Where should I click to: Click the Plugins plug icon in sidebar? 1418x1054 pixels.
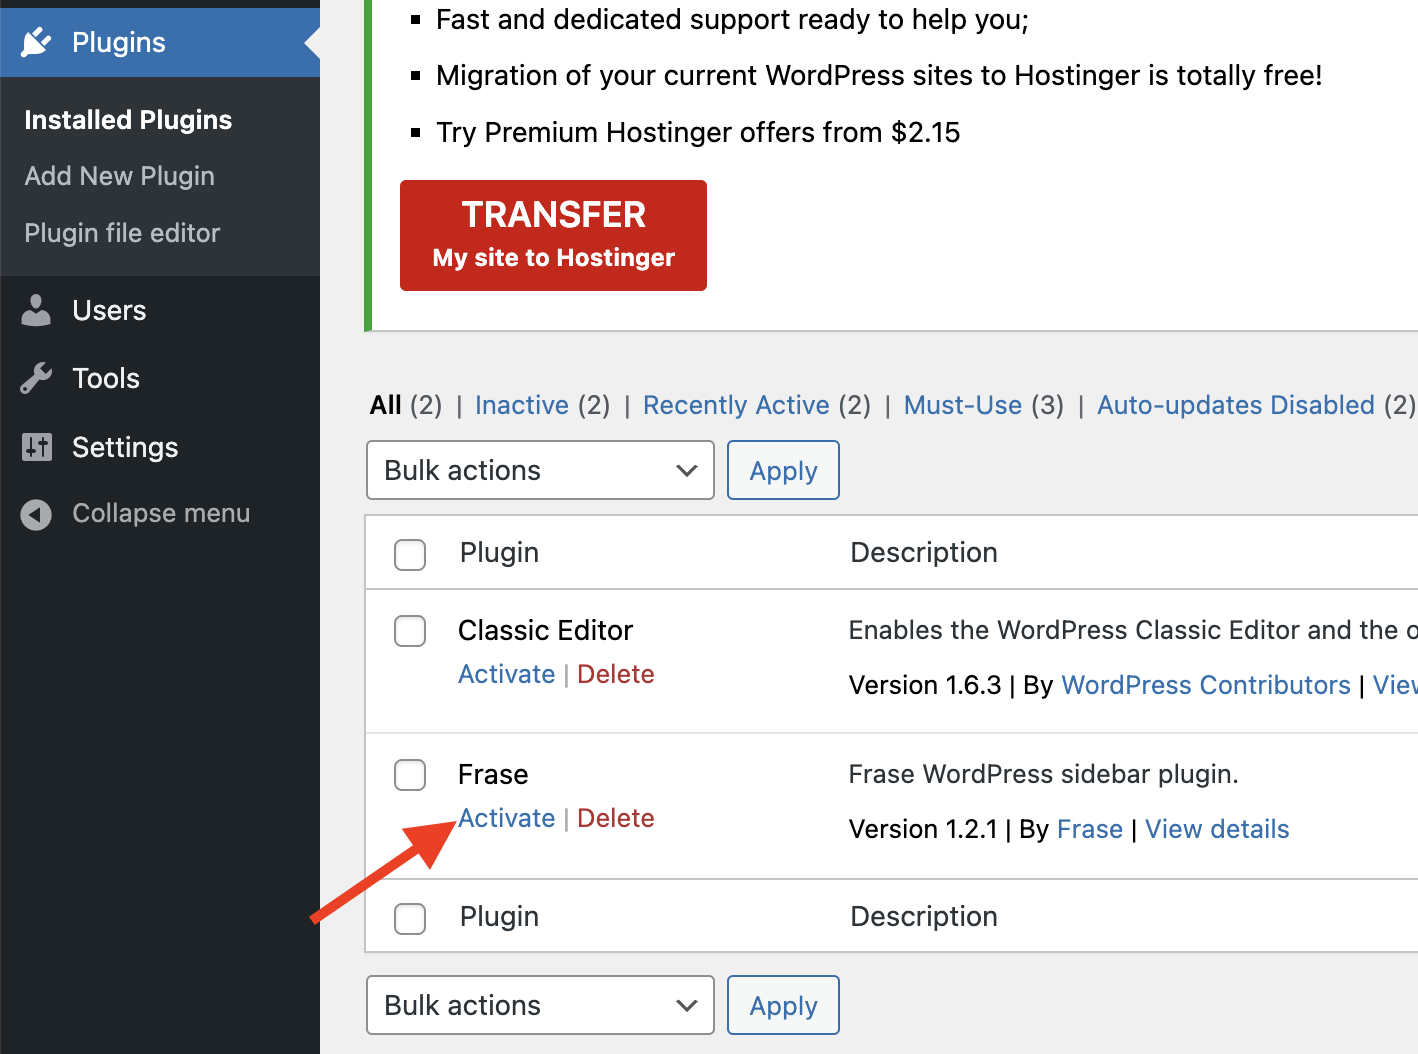tap(36, 42)
